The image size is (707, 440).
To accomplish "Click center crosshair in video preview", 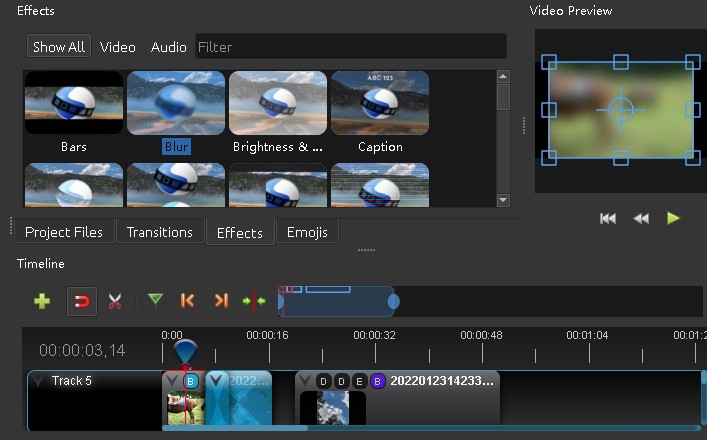I will (x=621, y=110).
